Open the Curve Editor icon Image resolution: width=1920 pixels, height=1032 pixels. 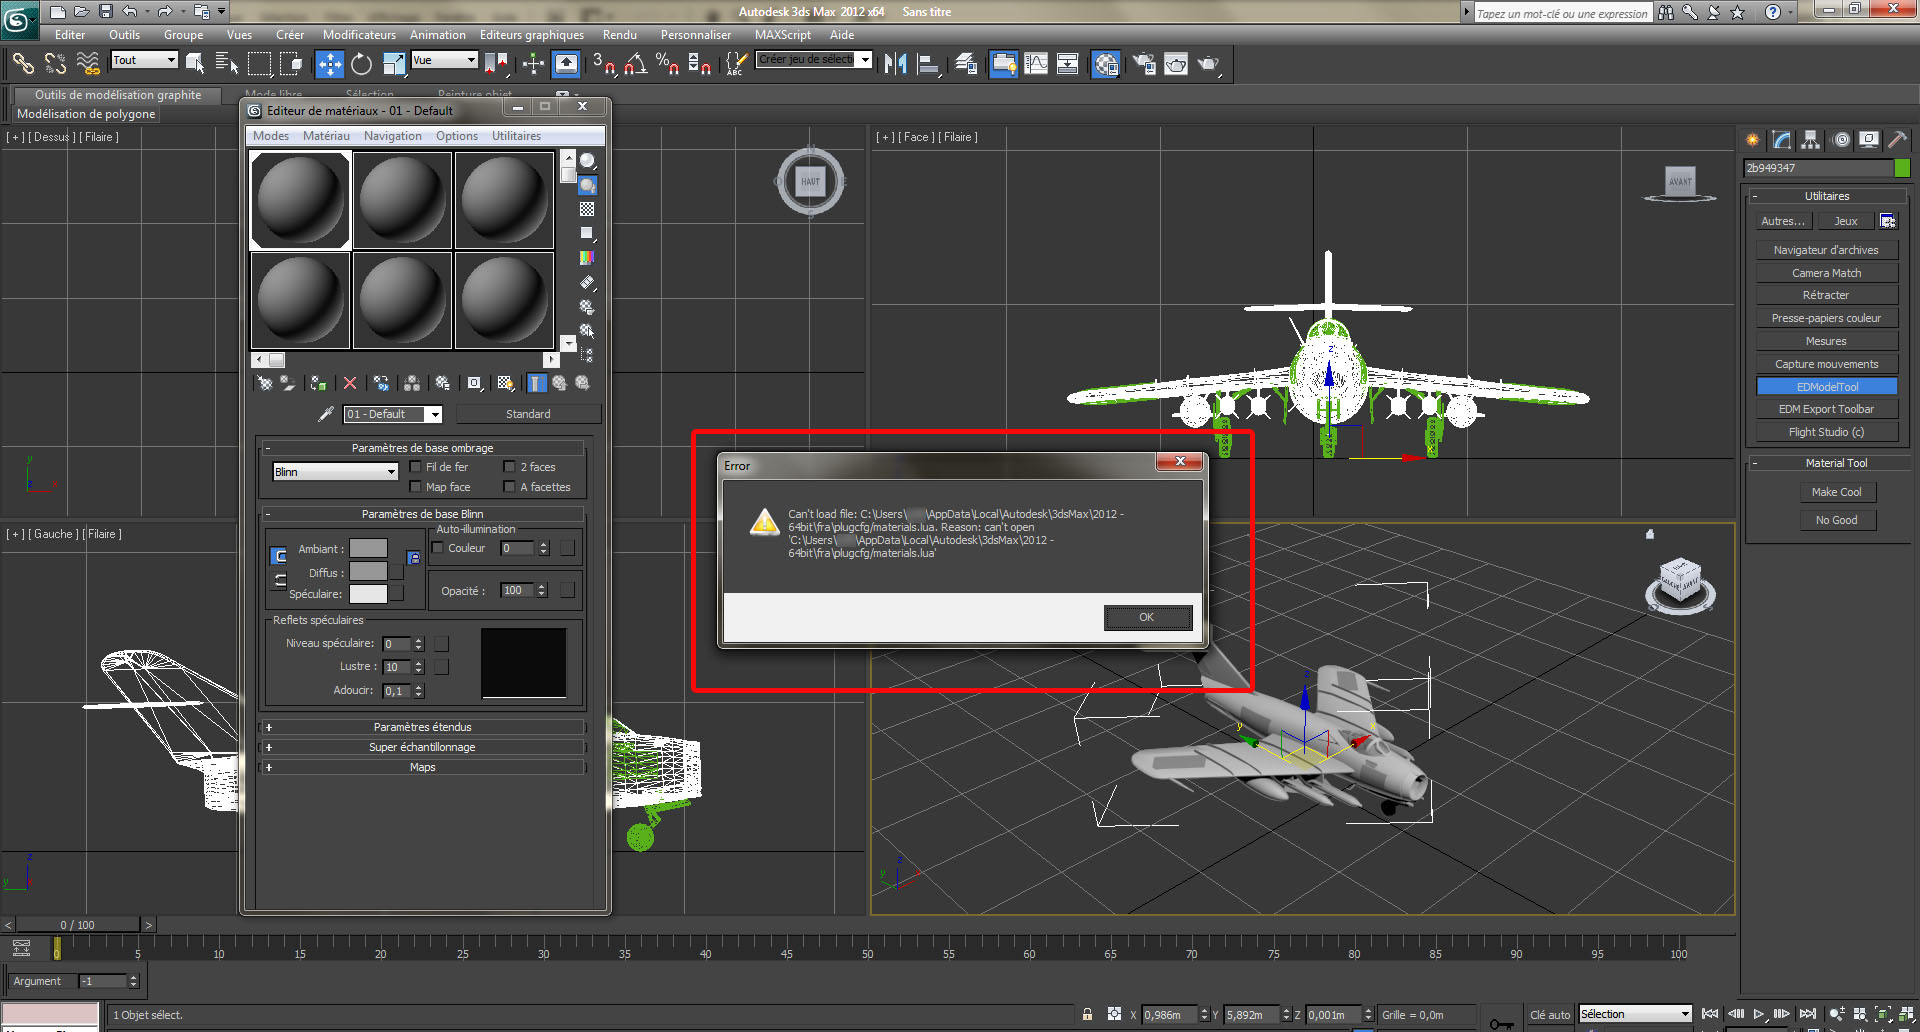pos(1036,64)
